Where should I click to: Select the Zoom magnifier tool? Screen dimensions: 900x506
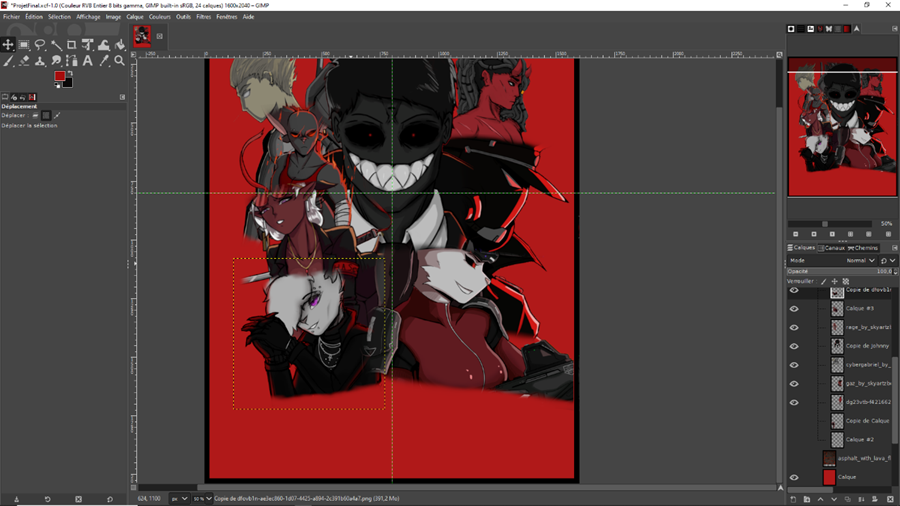(120, 61)
